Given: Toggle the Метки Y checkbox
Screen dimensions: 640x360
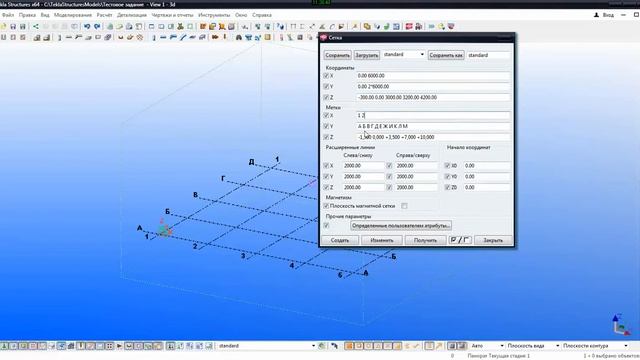Looking at the screenshot, I should click(326, 126).
